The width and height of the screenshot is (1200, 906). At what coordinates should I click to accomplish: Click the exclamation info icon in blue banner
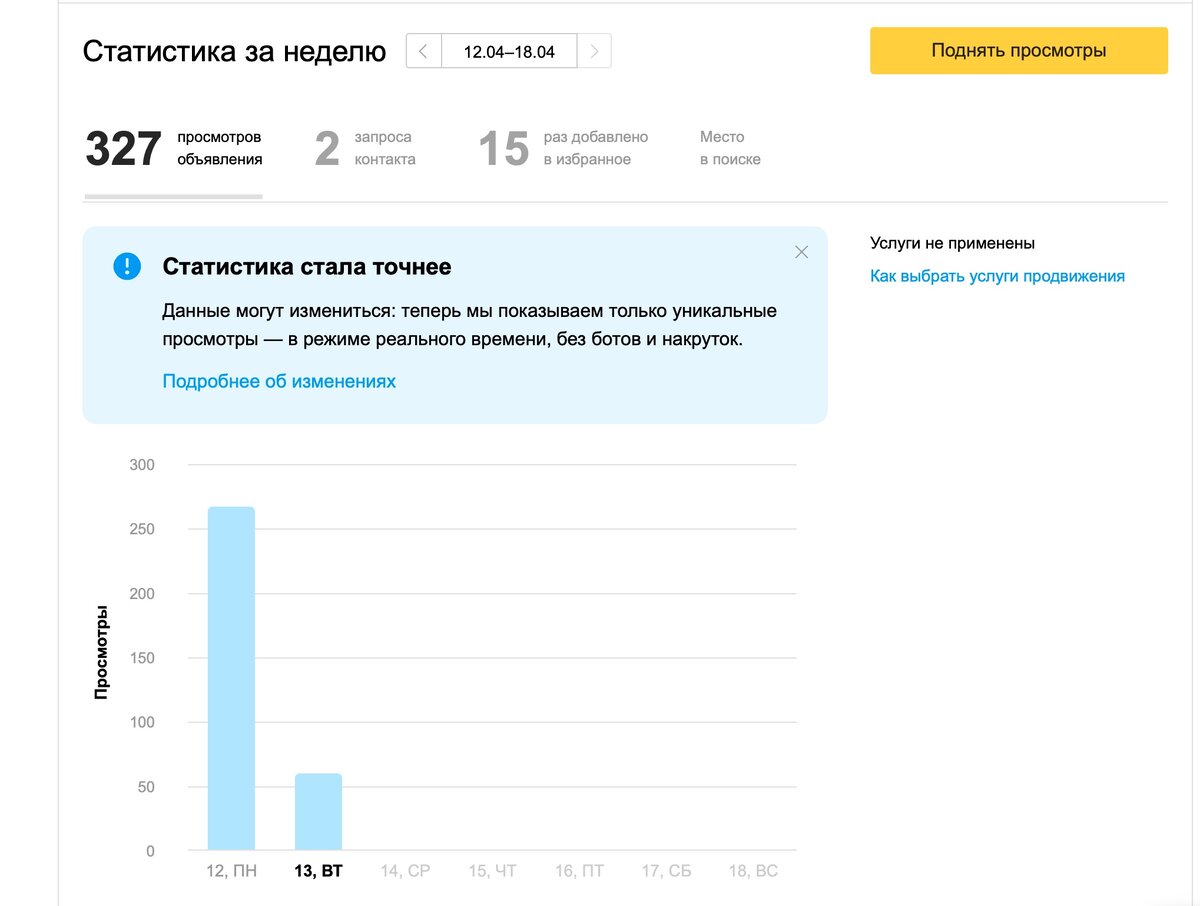pyautogui.click(x=126, y=267)
